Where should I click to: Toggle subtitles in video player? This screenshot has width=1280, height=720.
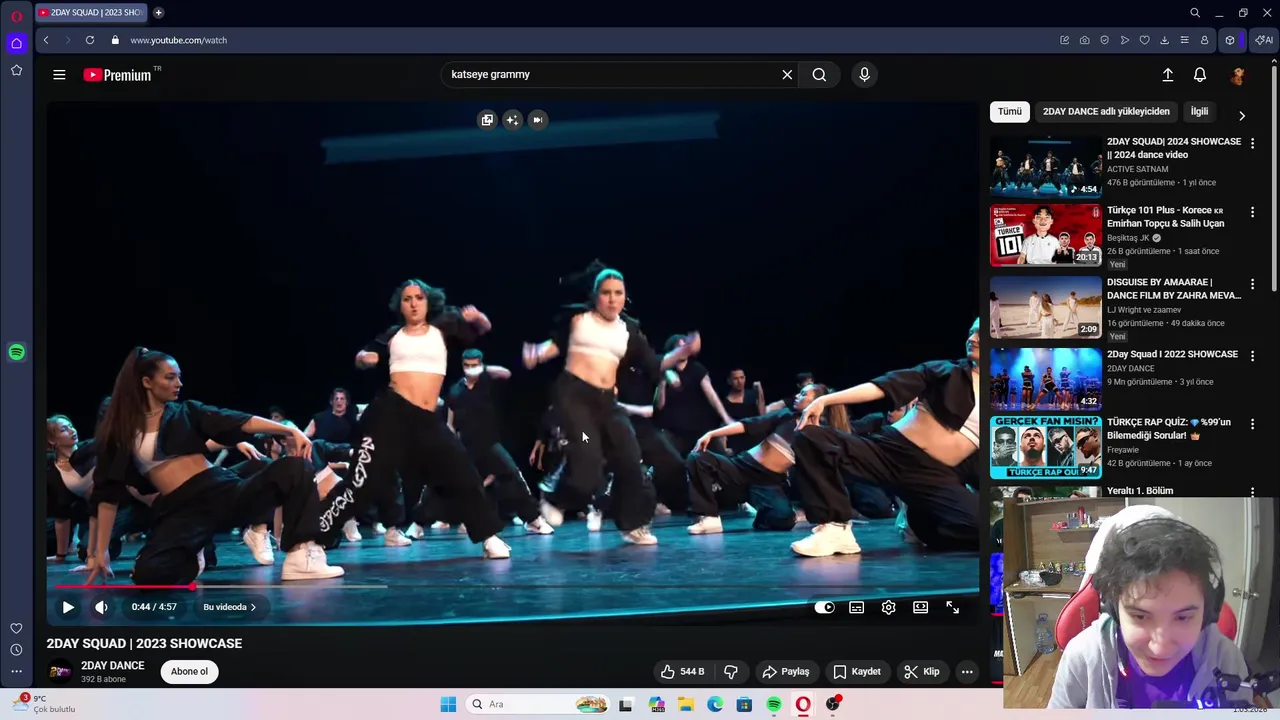[857, 607]
